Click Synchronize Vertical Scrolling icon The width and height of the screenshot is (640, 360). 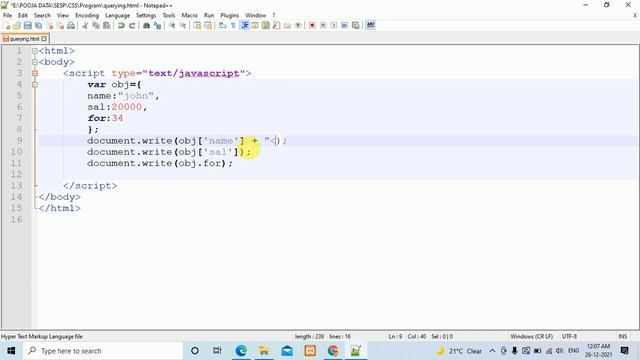coord(197,25)
